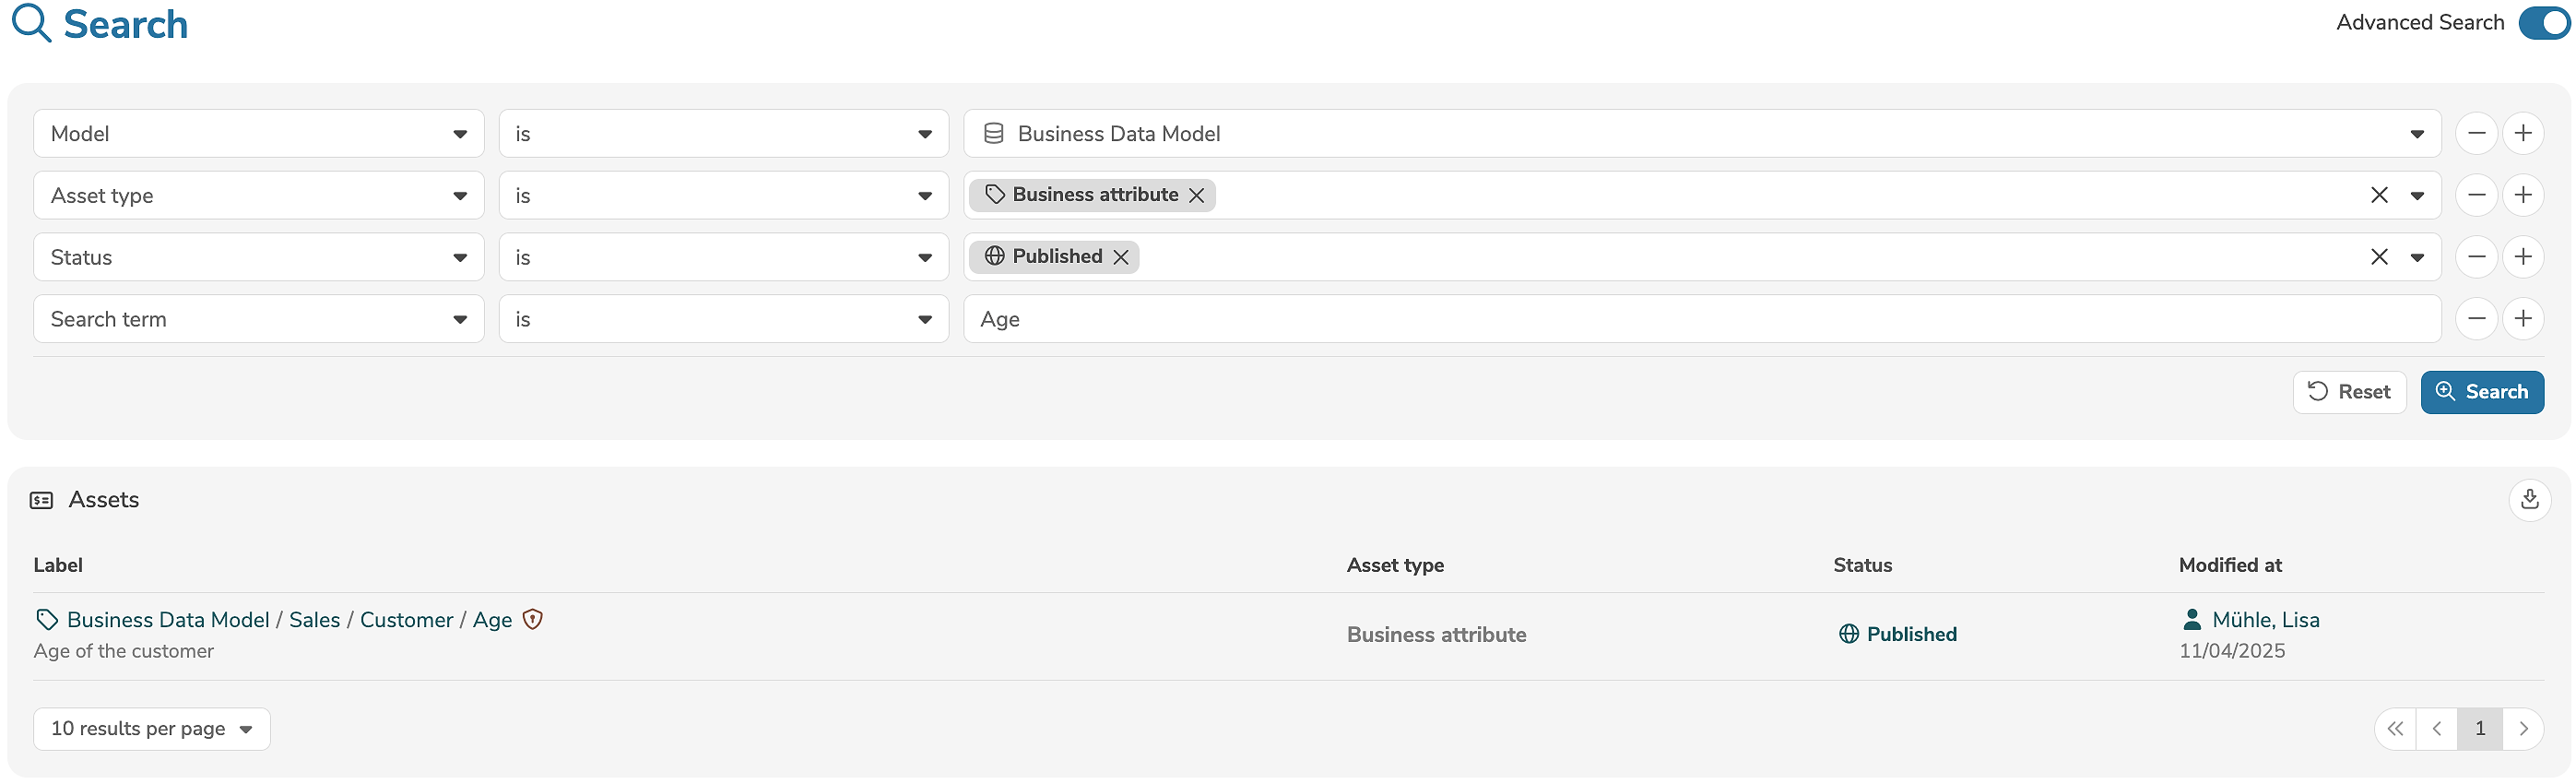This screenshot has width=2576, height=784.
Task: Clear all Status filter values
Action: (2378, 258)
